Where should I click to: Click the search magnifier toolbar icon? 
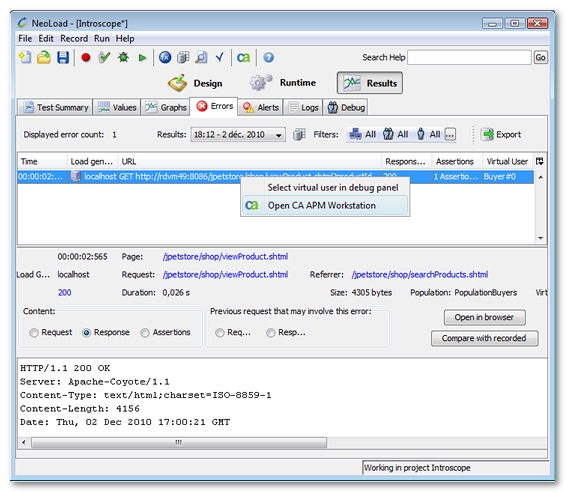pyautogui.click(x=201, y=57)
